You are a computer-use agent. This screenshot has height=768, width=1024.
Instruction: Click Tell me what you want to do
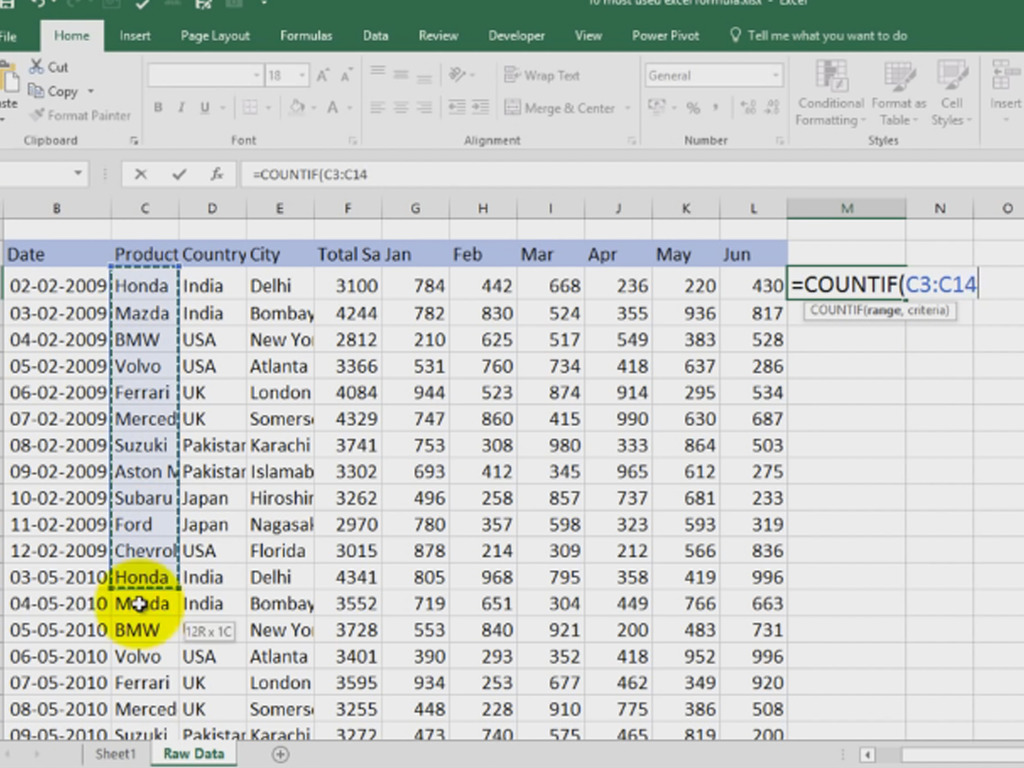coord(818,36)
